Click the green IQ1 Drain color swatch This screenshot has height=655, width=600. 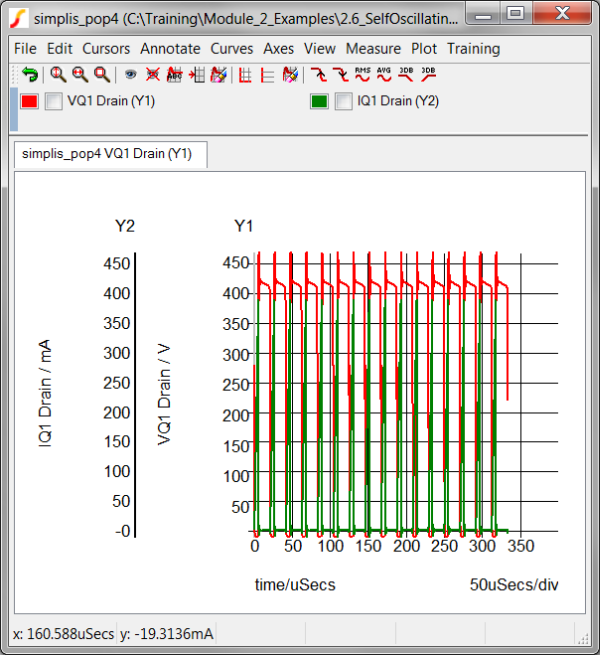(x=319, y=101)
